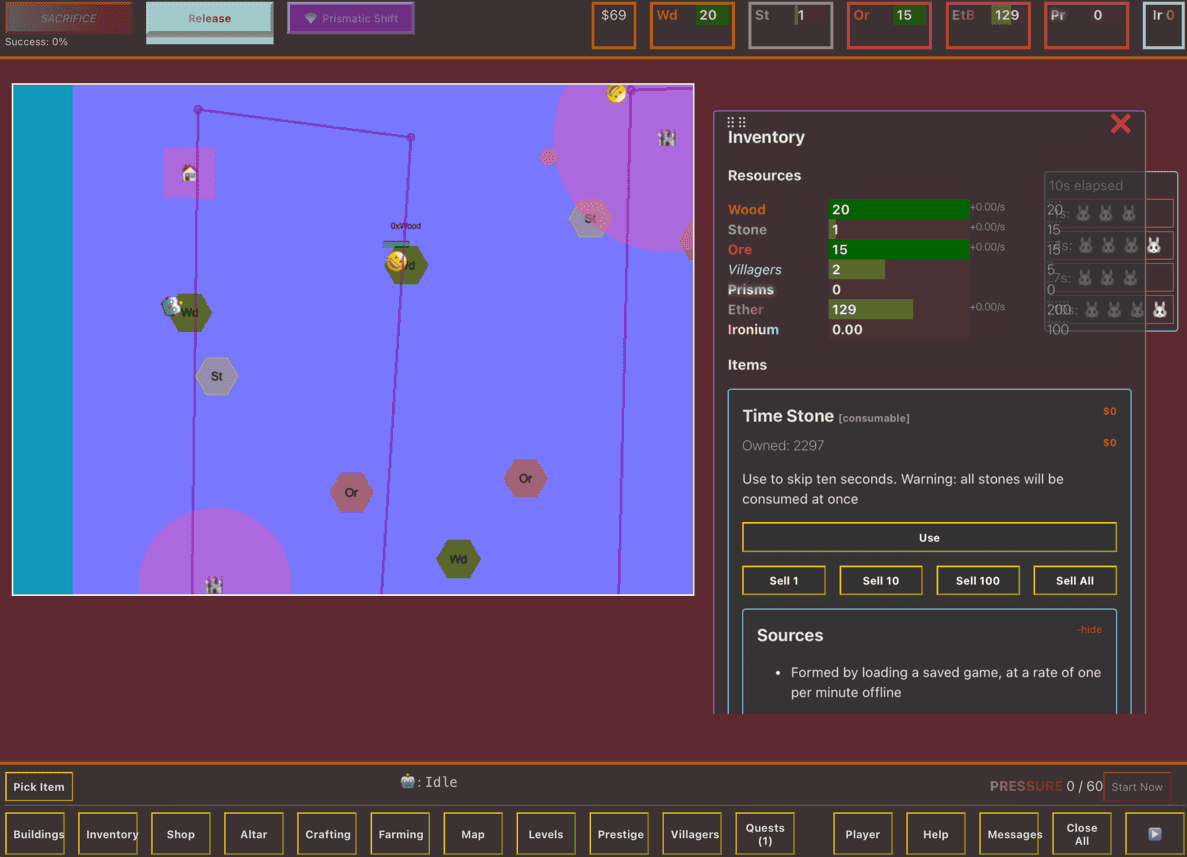Click the house icon on the map
Screen dimensions: 1187x857
coord(190,173)
